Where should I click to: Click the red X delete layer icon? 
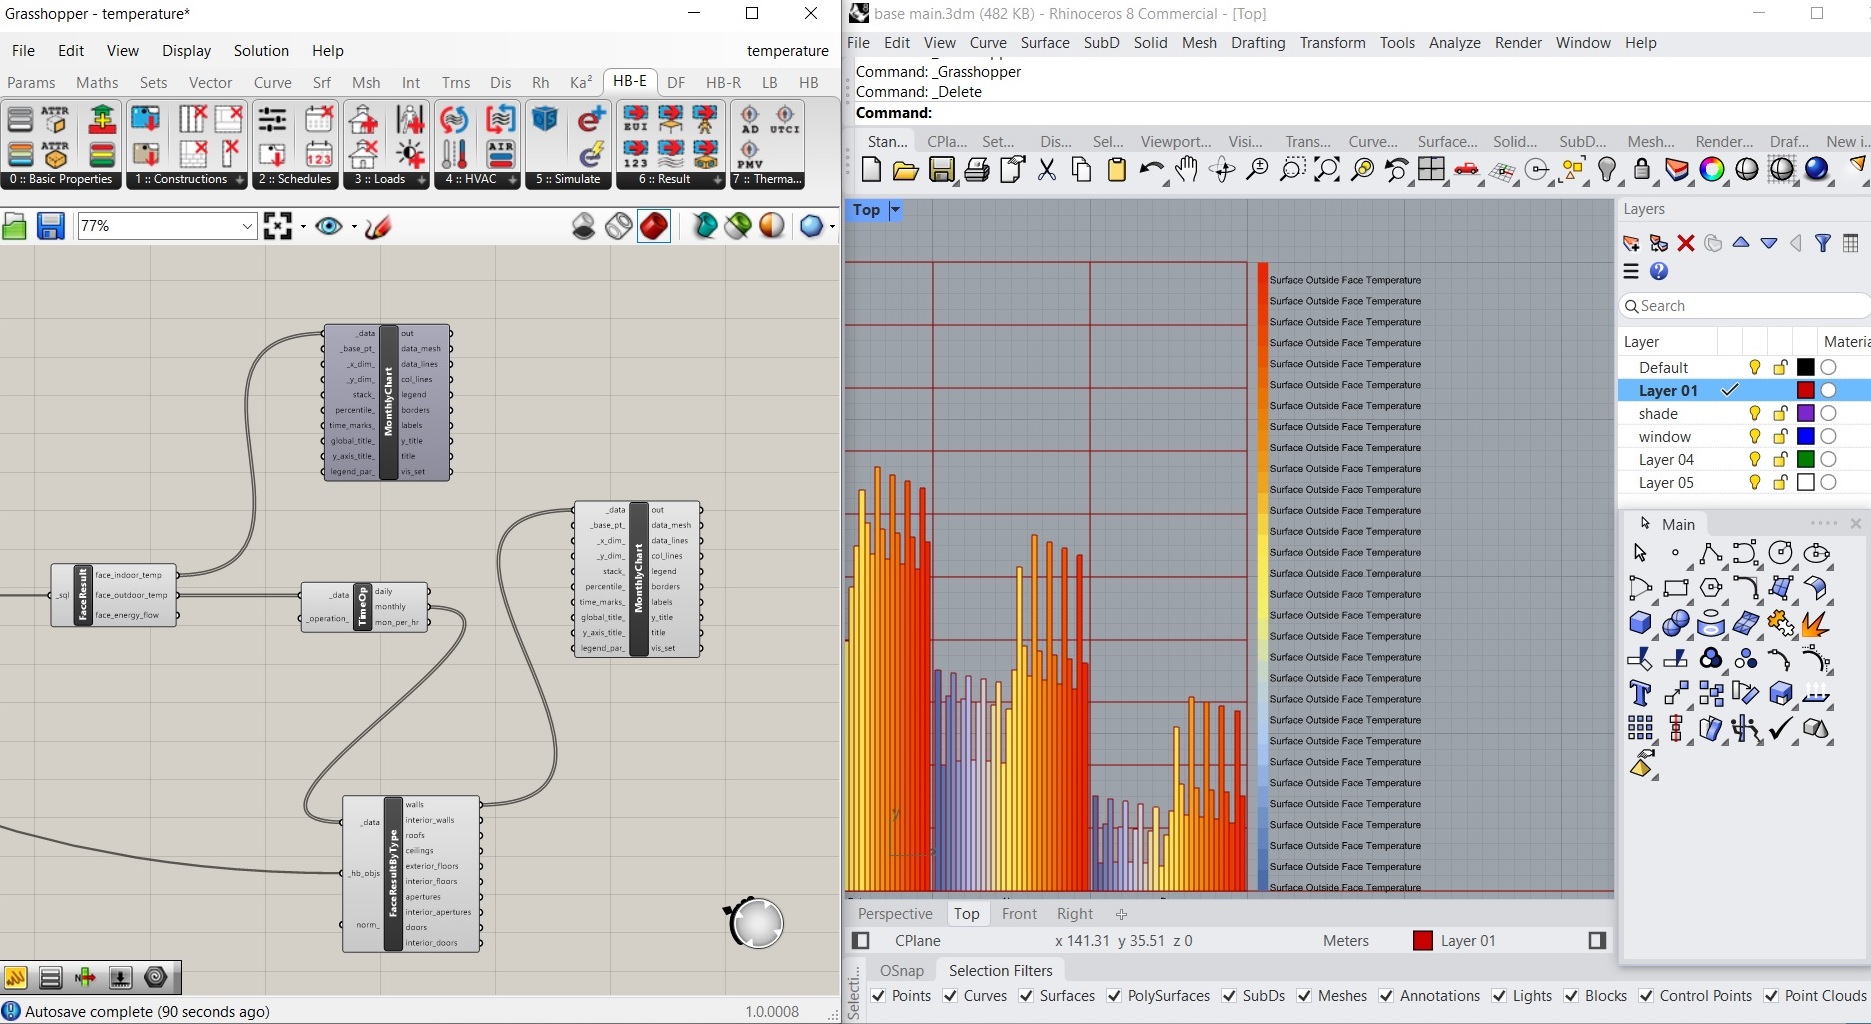coord(1686,243)
